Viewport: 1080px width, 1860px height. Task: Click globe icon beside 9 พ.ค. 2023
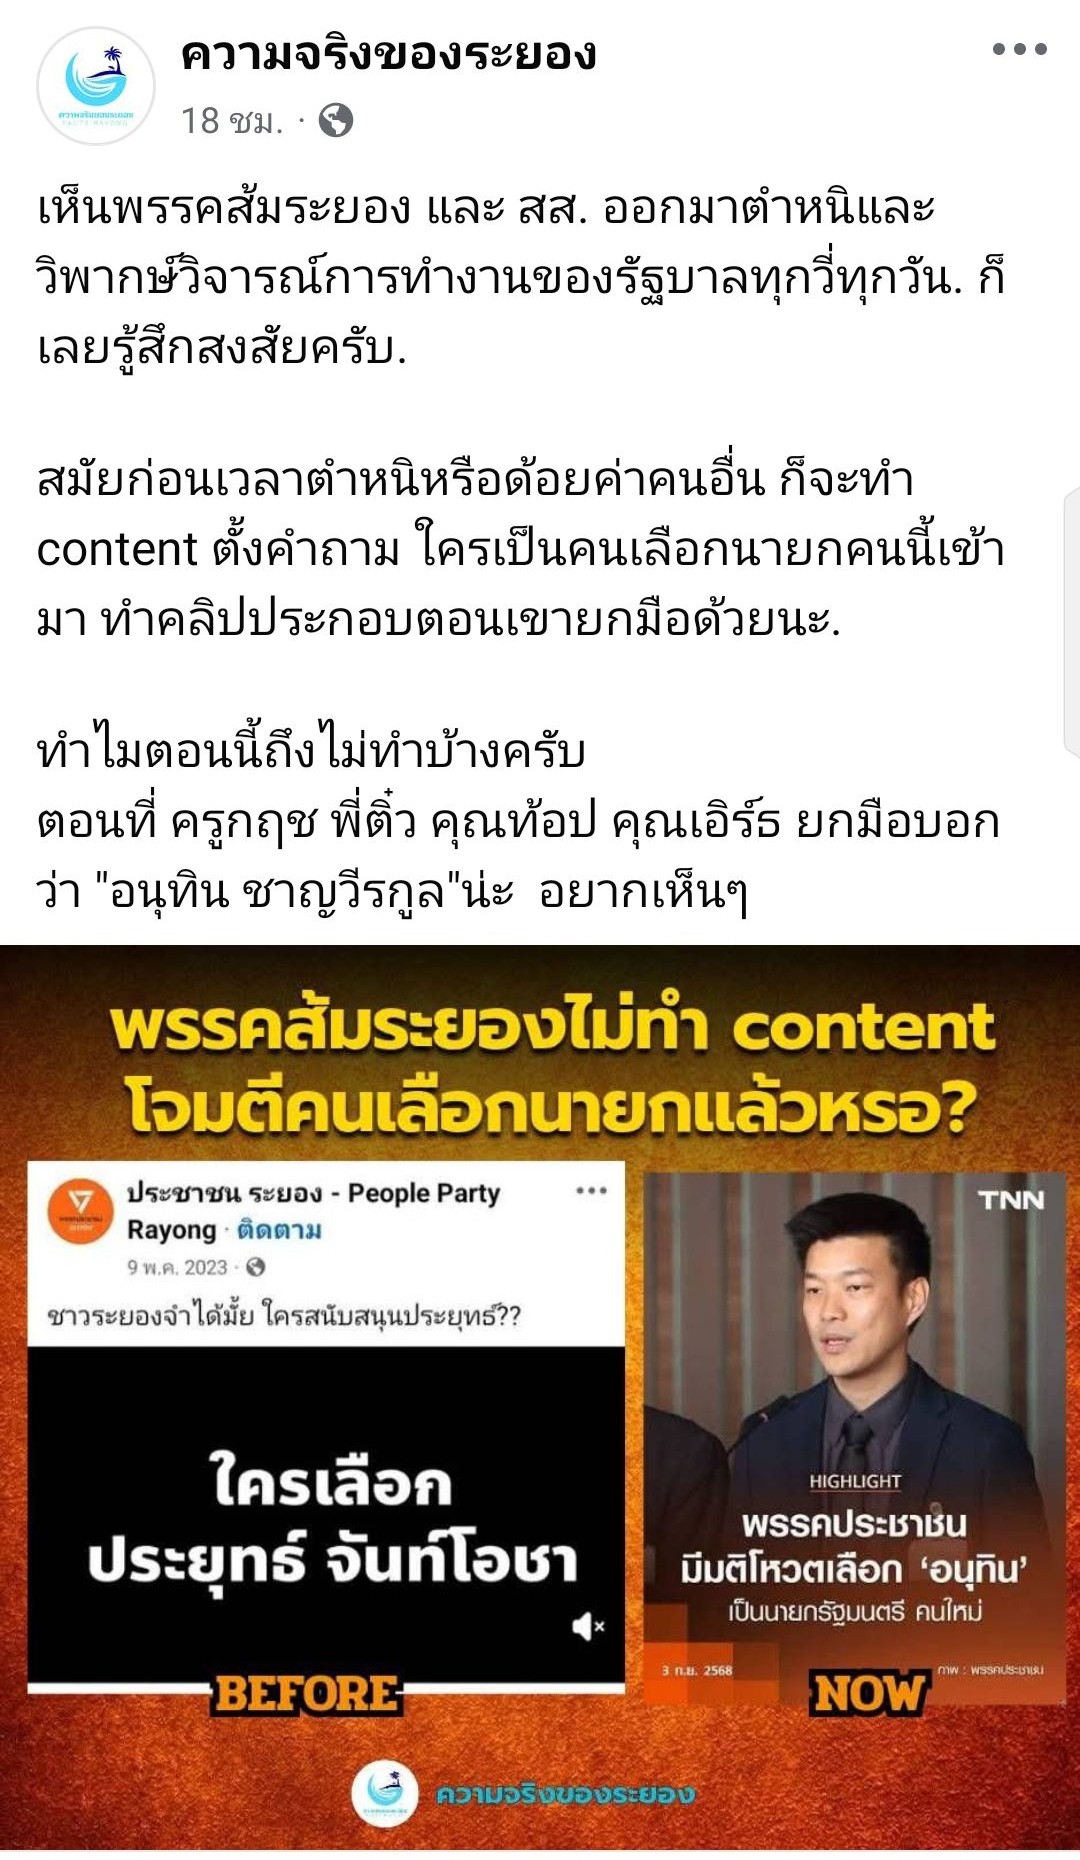[x=255, y=1267]
